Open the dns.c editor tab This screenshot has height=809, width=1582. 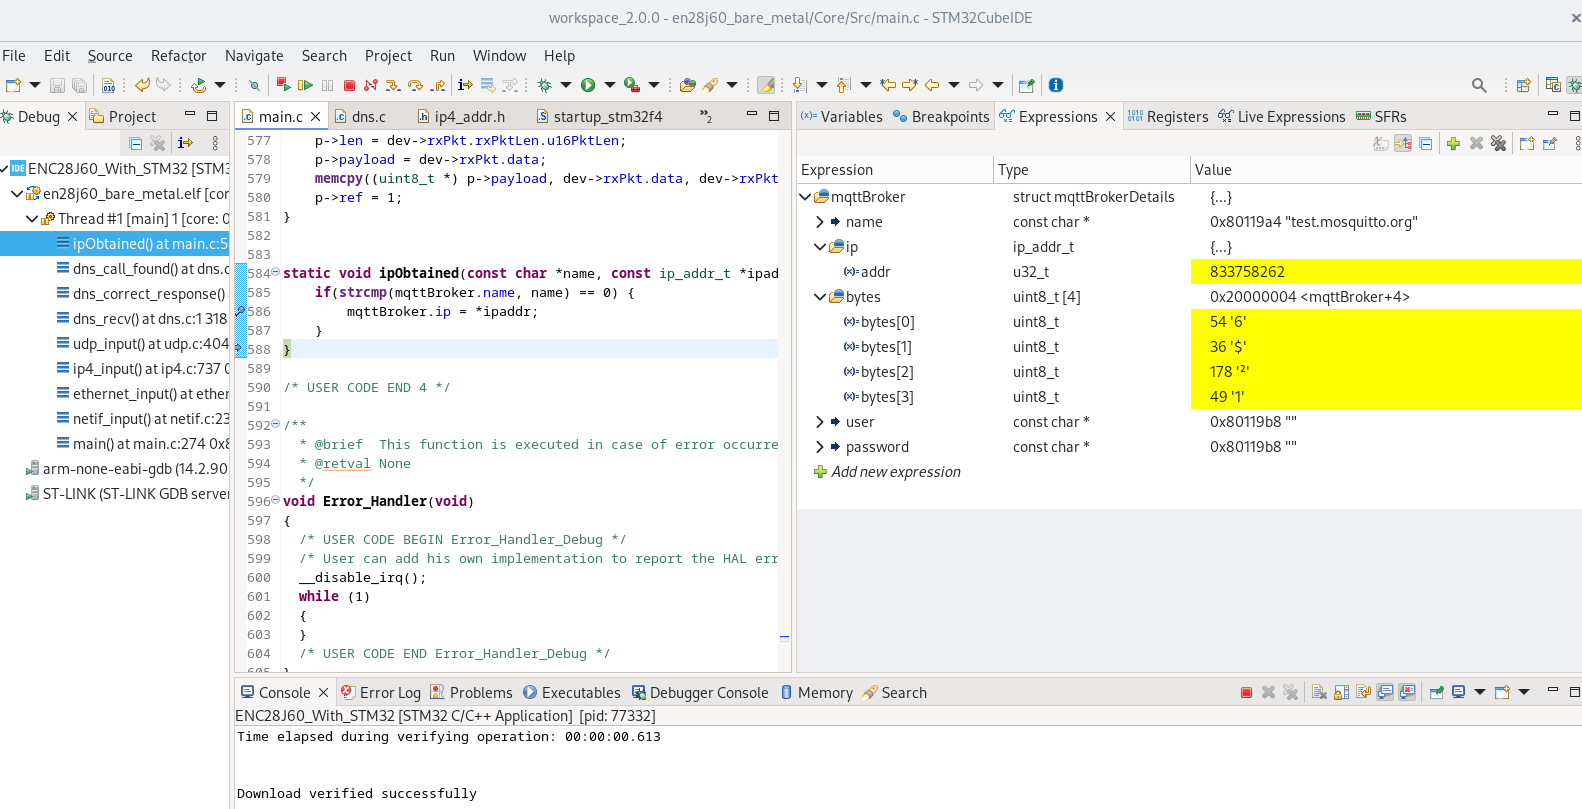coord(368,117)
